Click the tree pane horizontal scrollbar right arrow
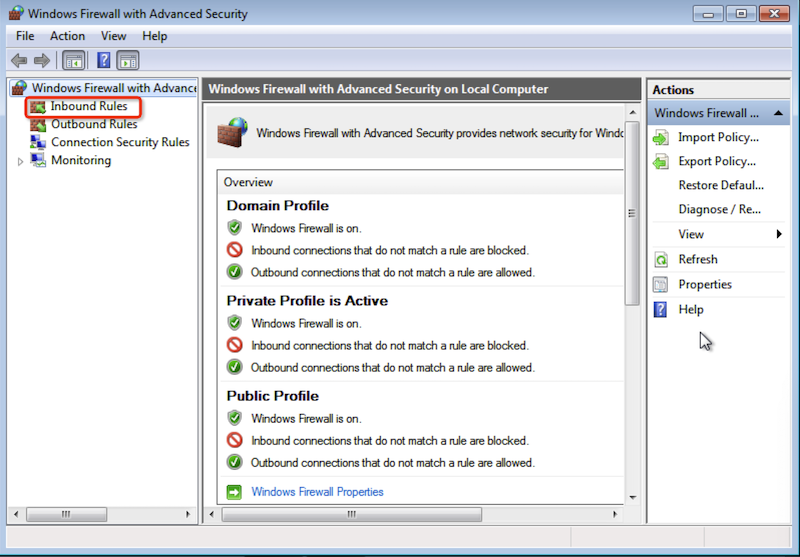The height and width of the screenshot is (557, 800). [188, 514]
